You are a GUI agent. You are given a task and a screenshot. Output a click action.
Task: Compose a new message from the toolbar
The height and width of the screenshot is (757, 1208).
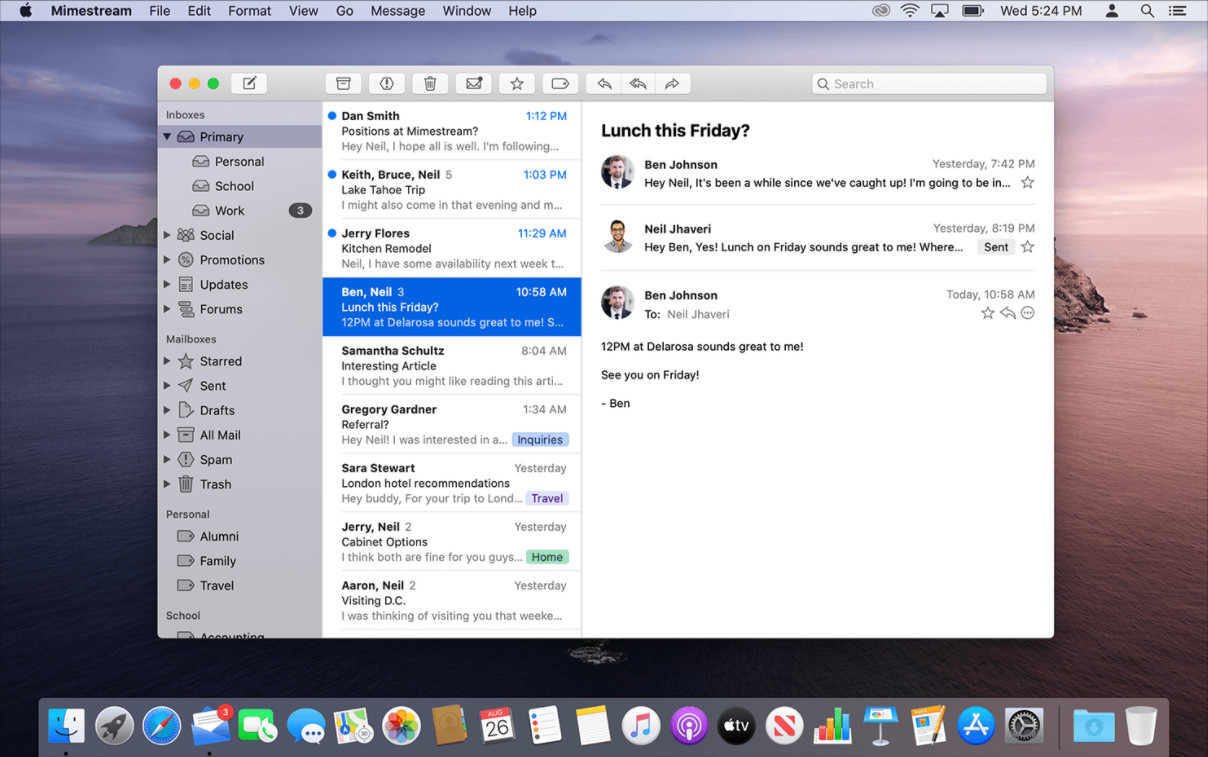pyautogui.click(x=249, y=84)
